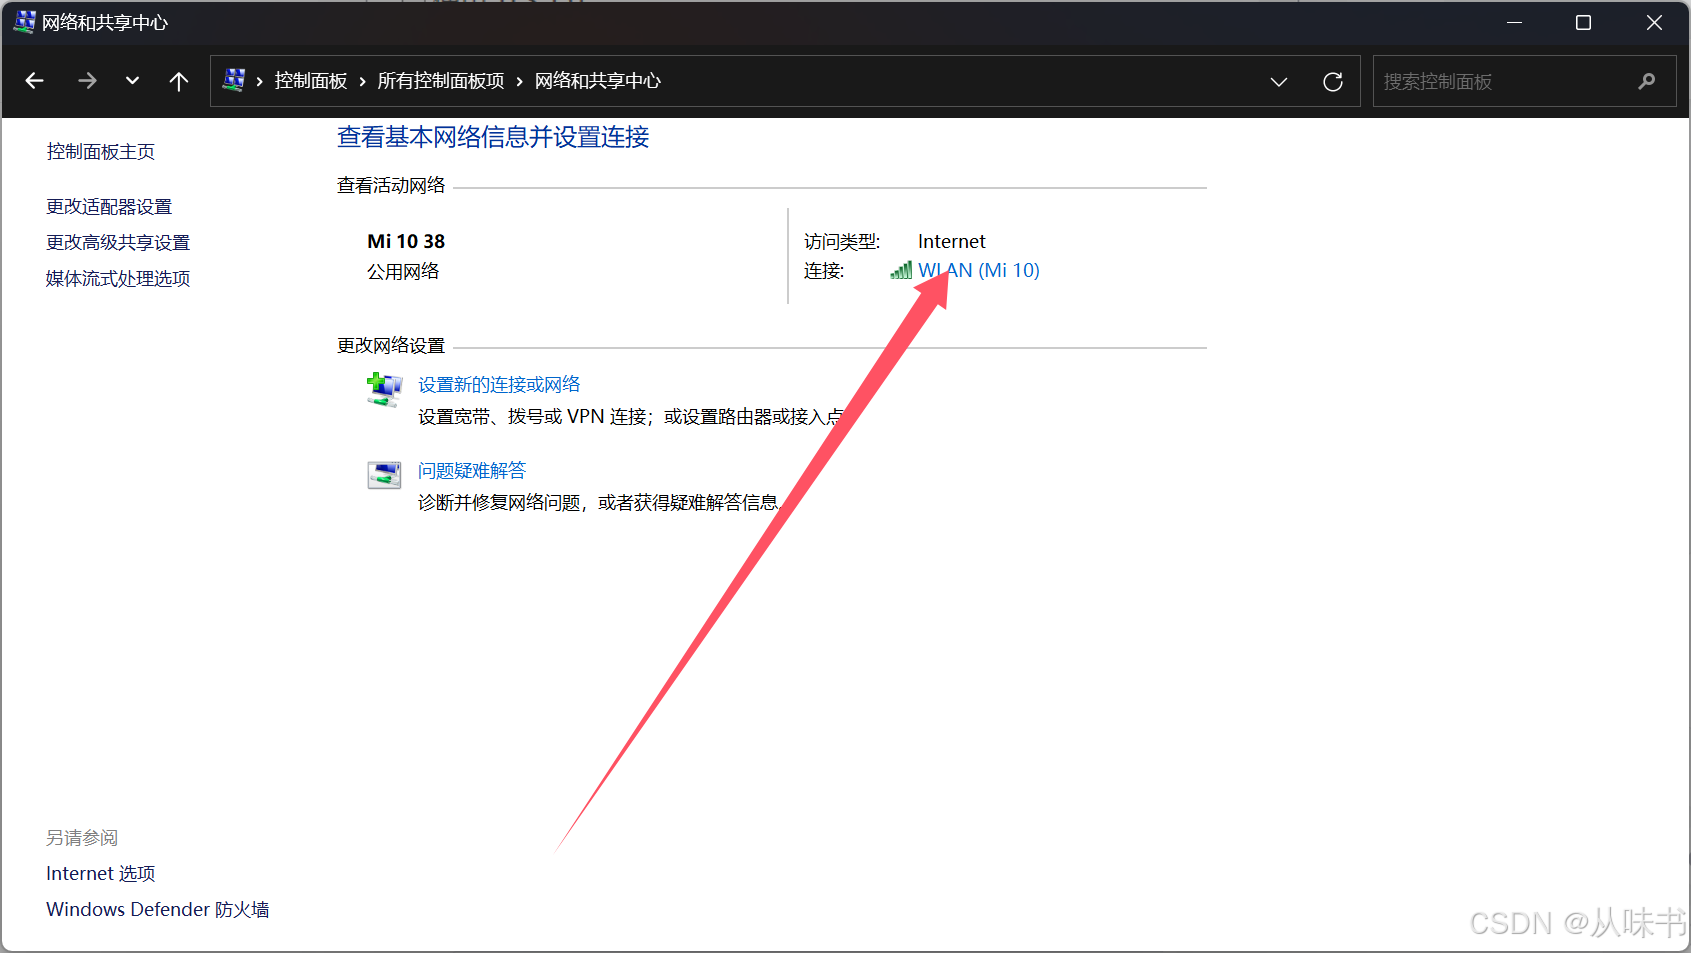
Task: Expand the chevron before 控制面板 breadcrumb
Action: tap(259, 82)
